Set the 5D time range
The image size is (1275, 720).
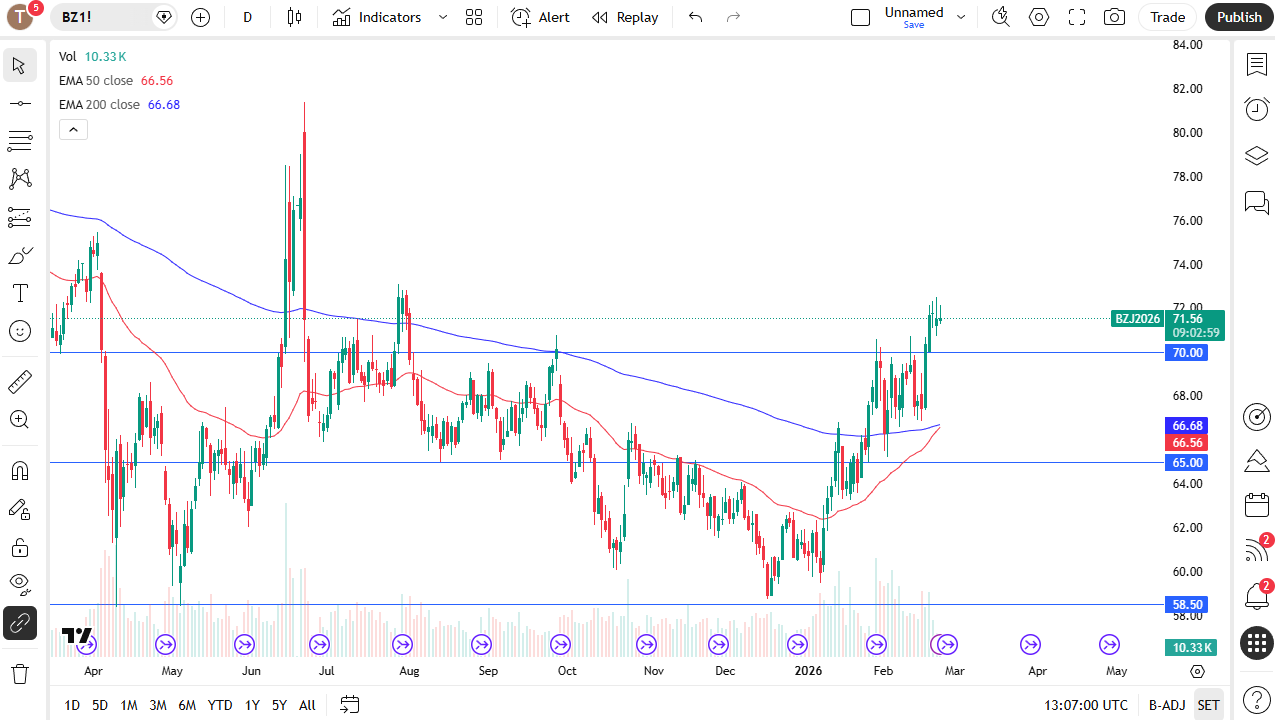100,705
